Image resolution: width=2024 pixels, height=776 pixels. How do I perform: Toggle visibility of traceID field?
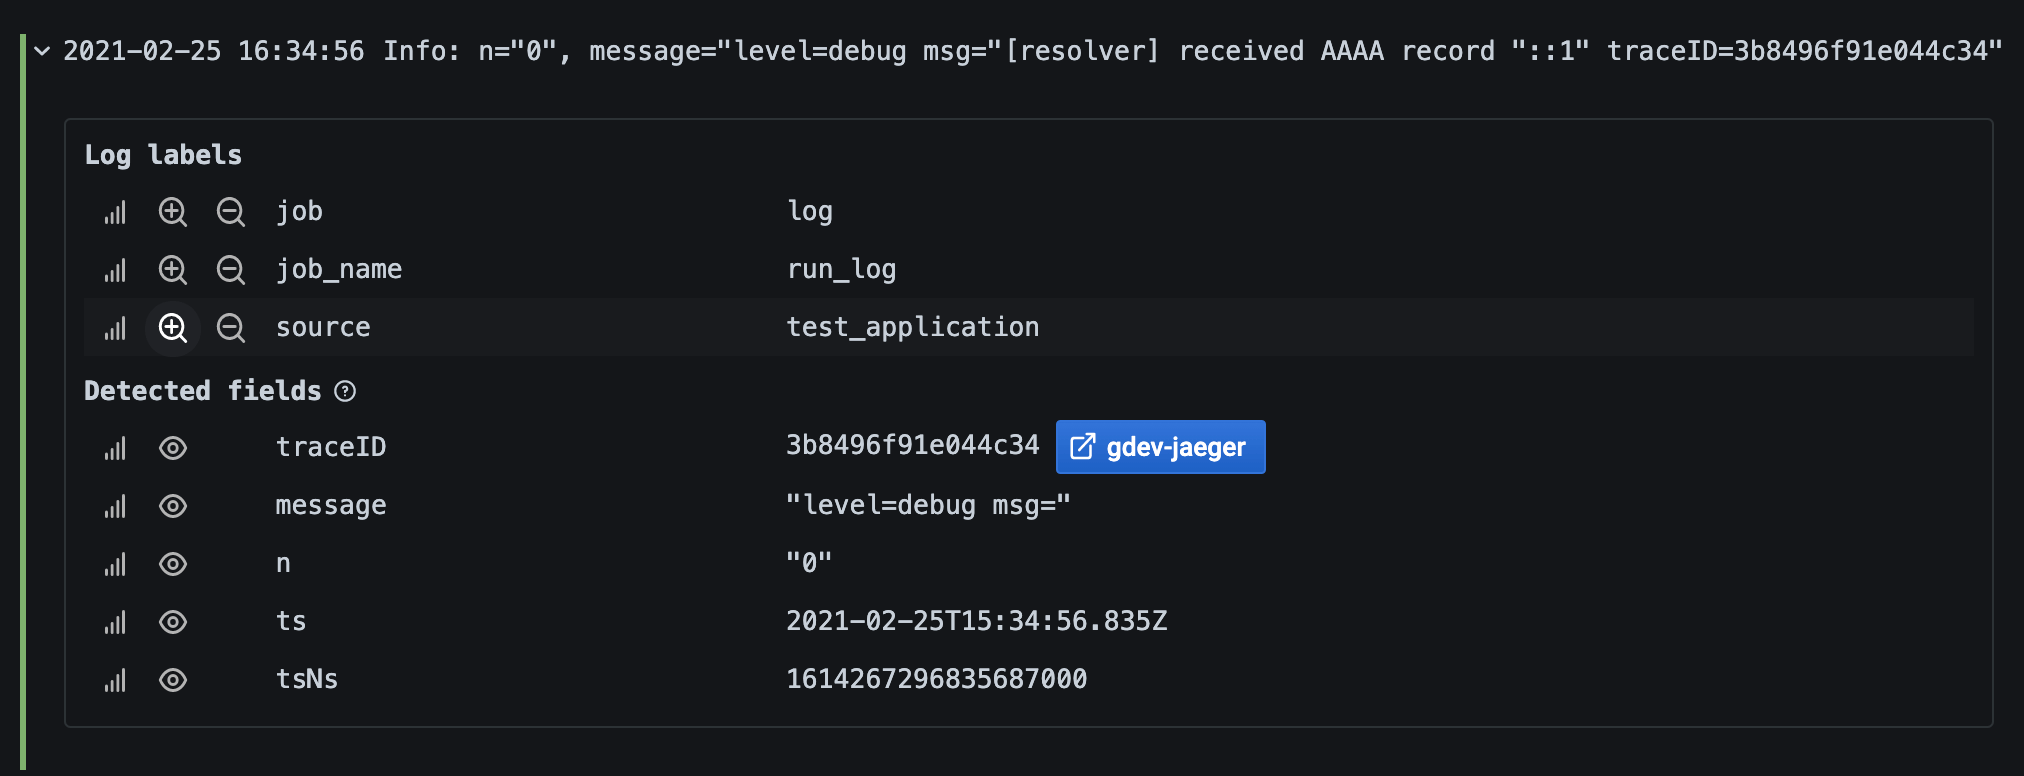(173, 448)
